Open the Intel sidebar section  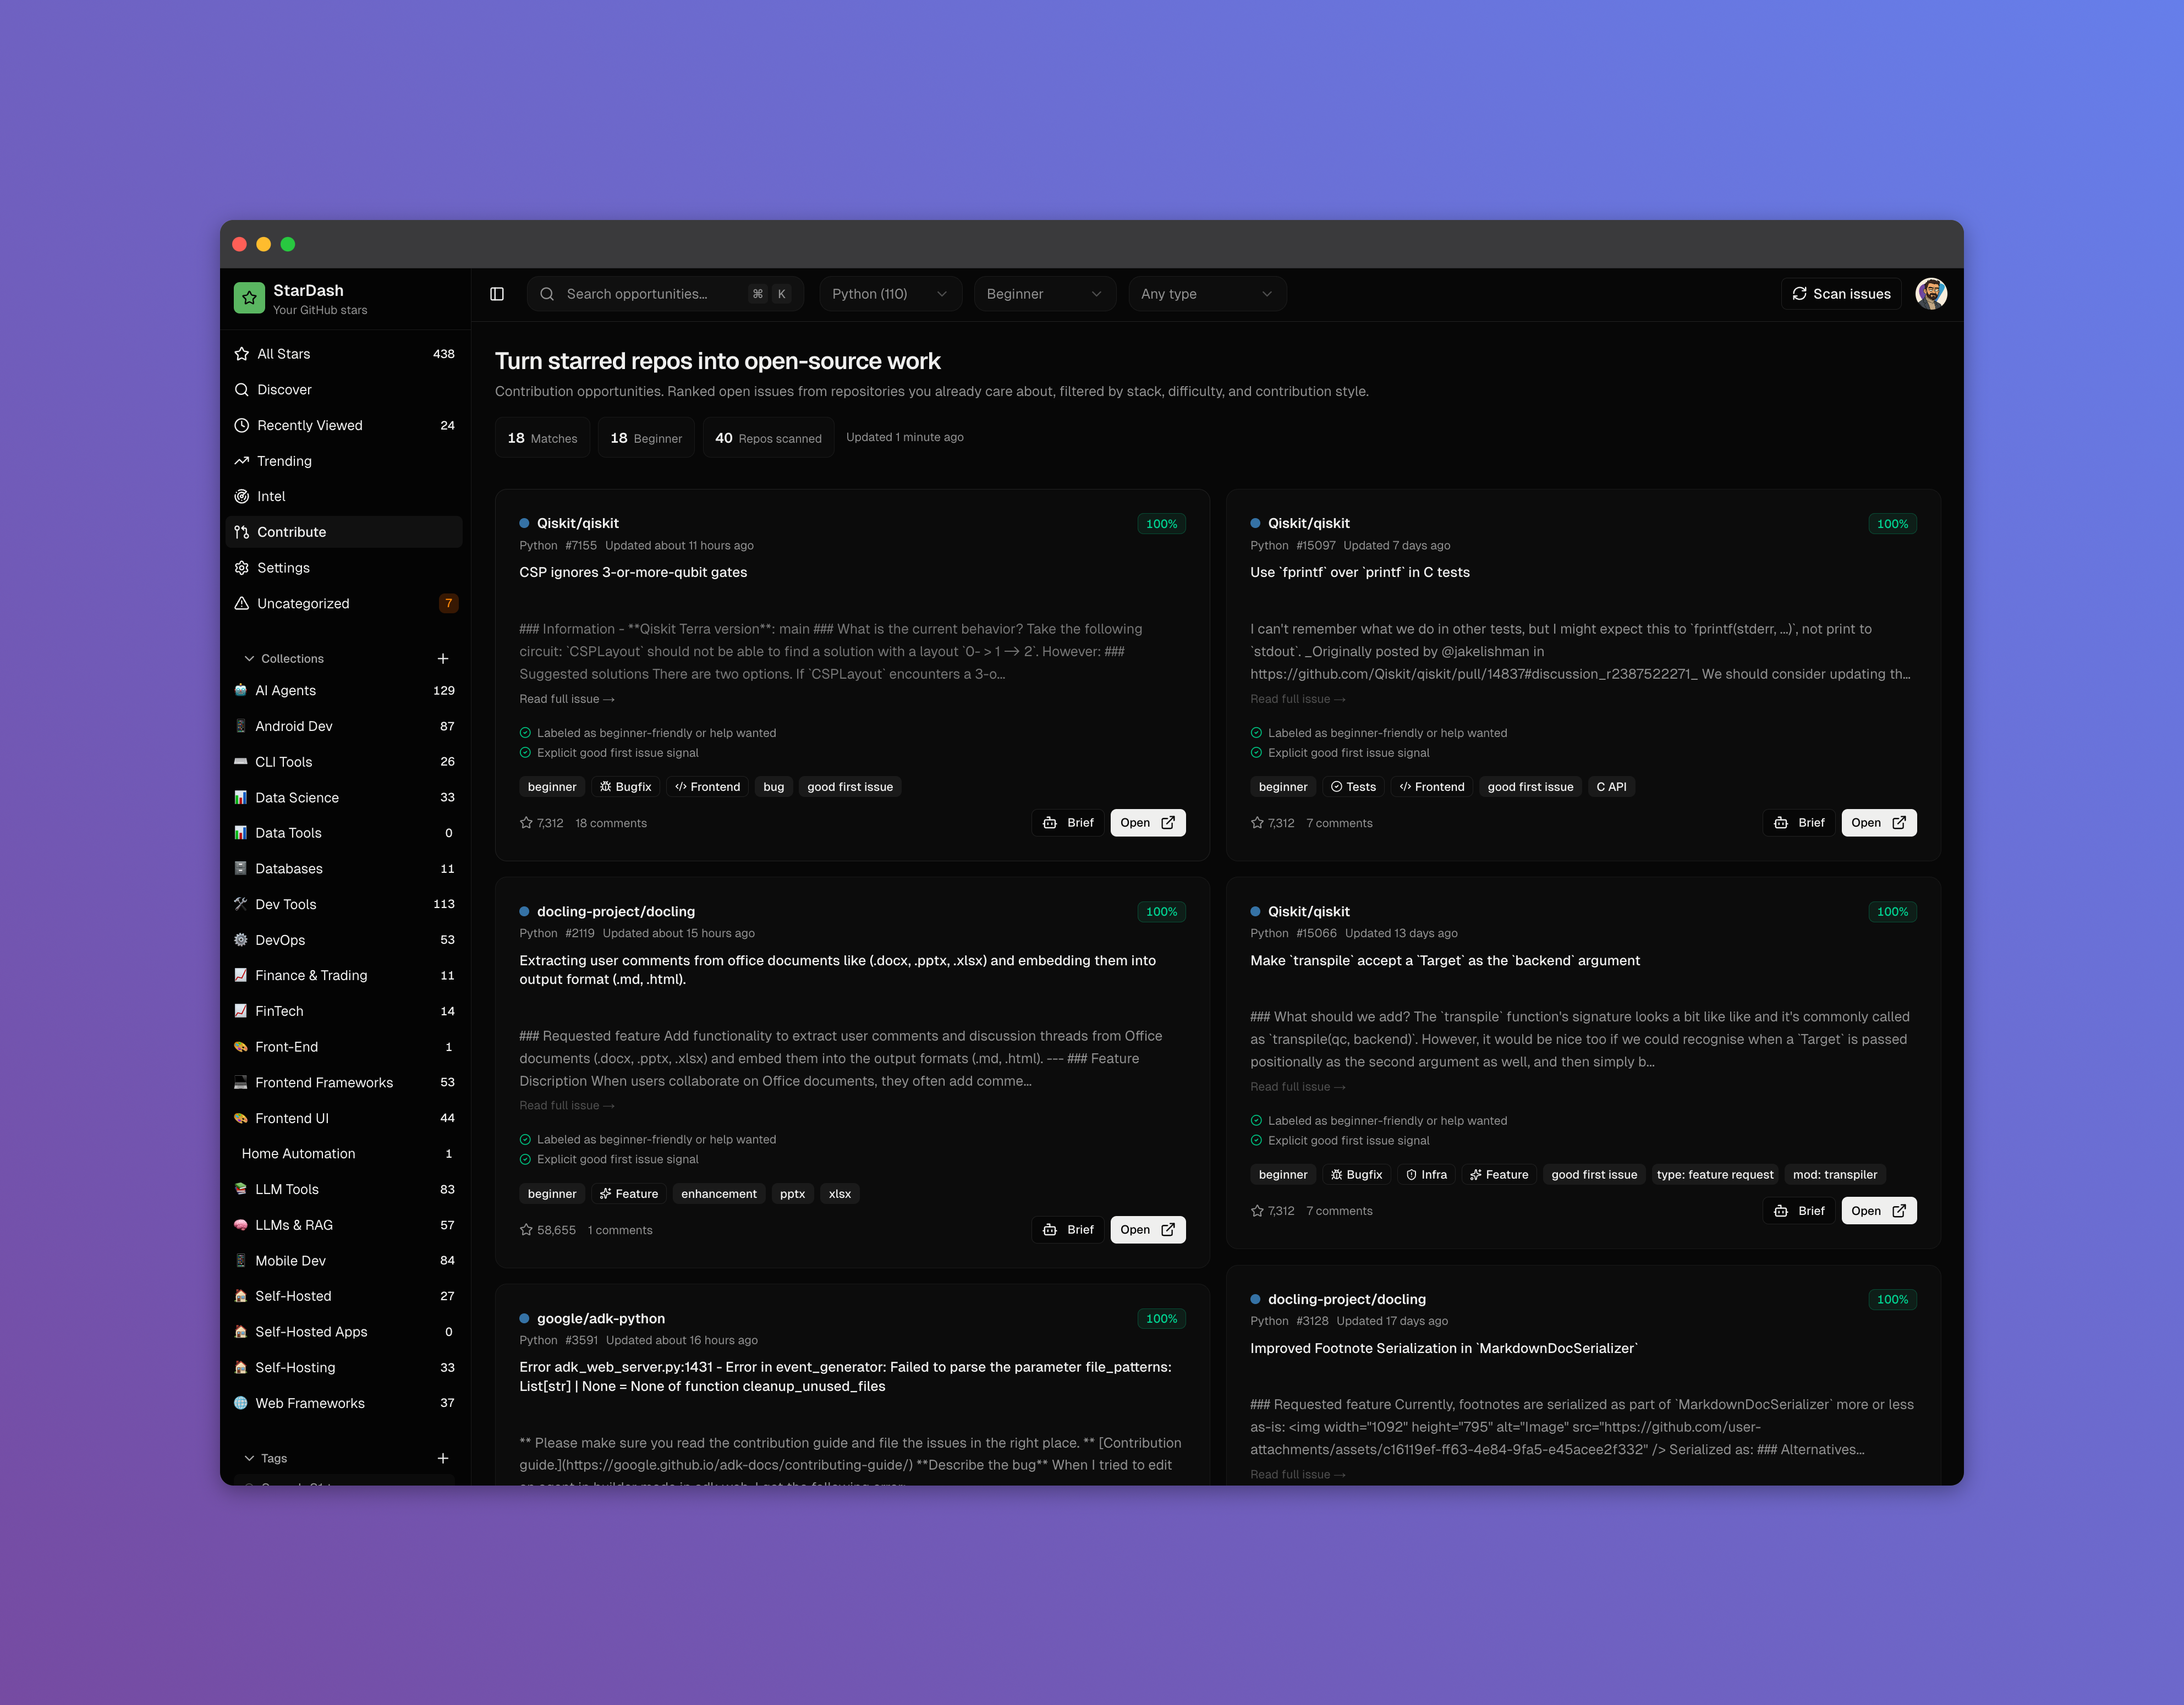click(x=271, y=496)
